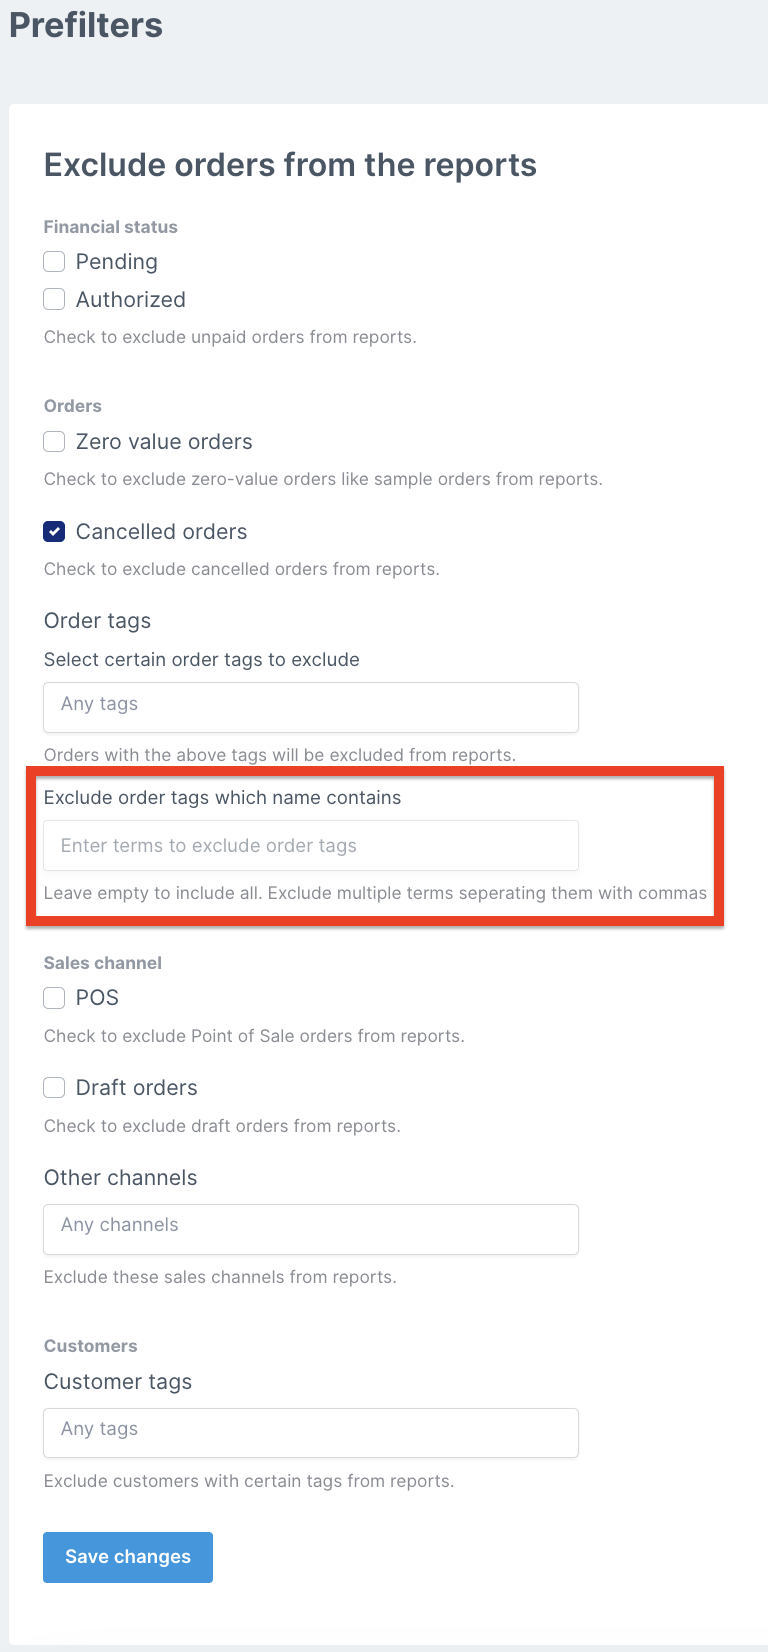Open the 'Any channels' selector
768x1652 pixels.
311,1229
